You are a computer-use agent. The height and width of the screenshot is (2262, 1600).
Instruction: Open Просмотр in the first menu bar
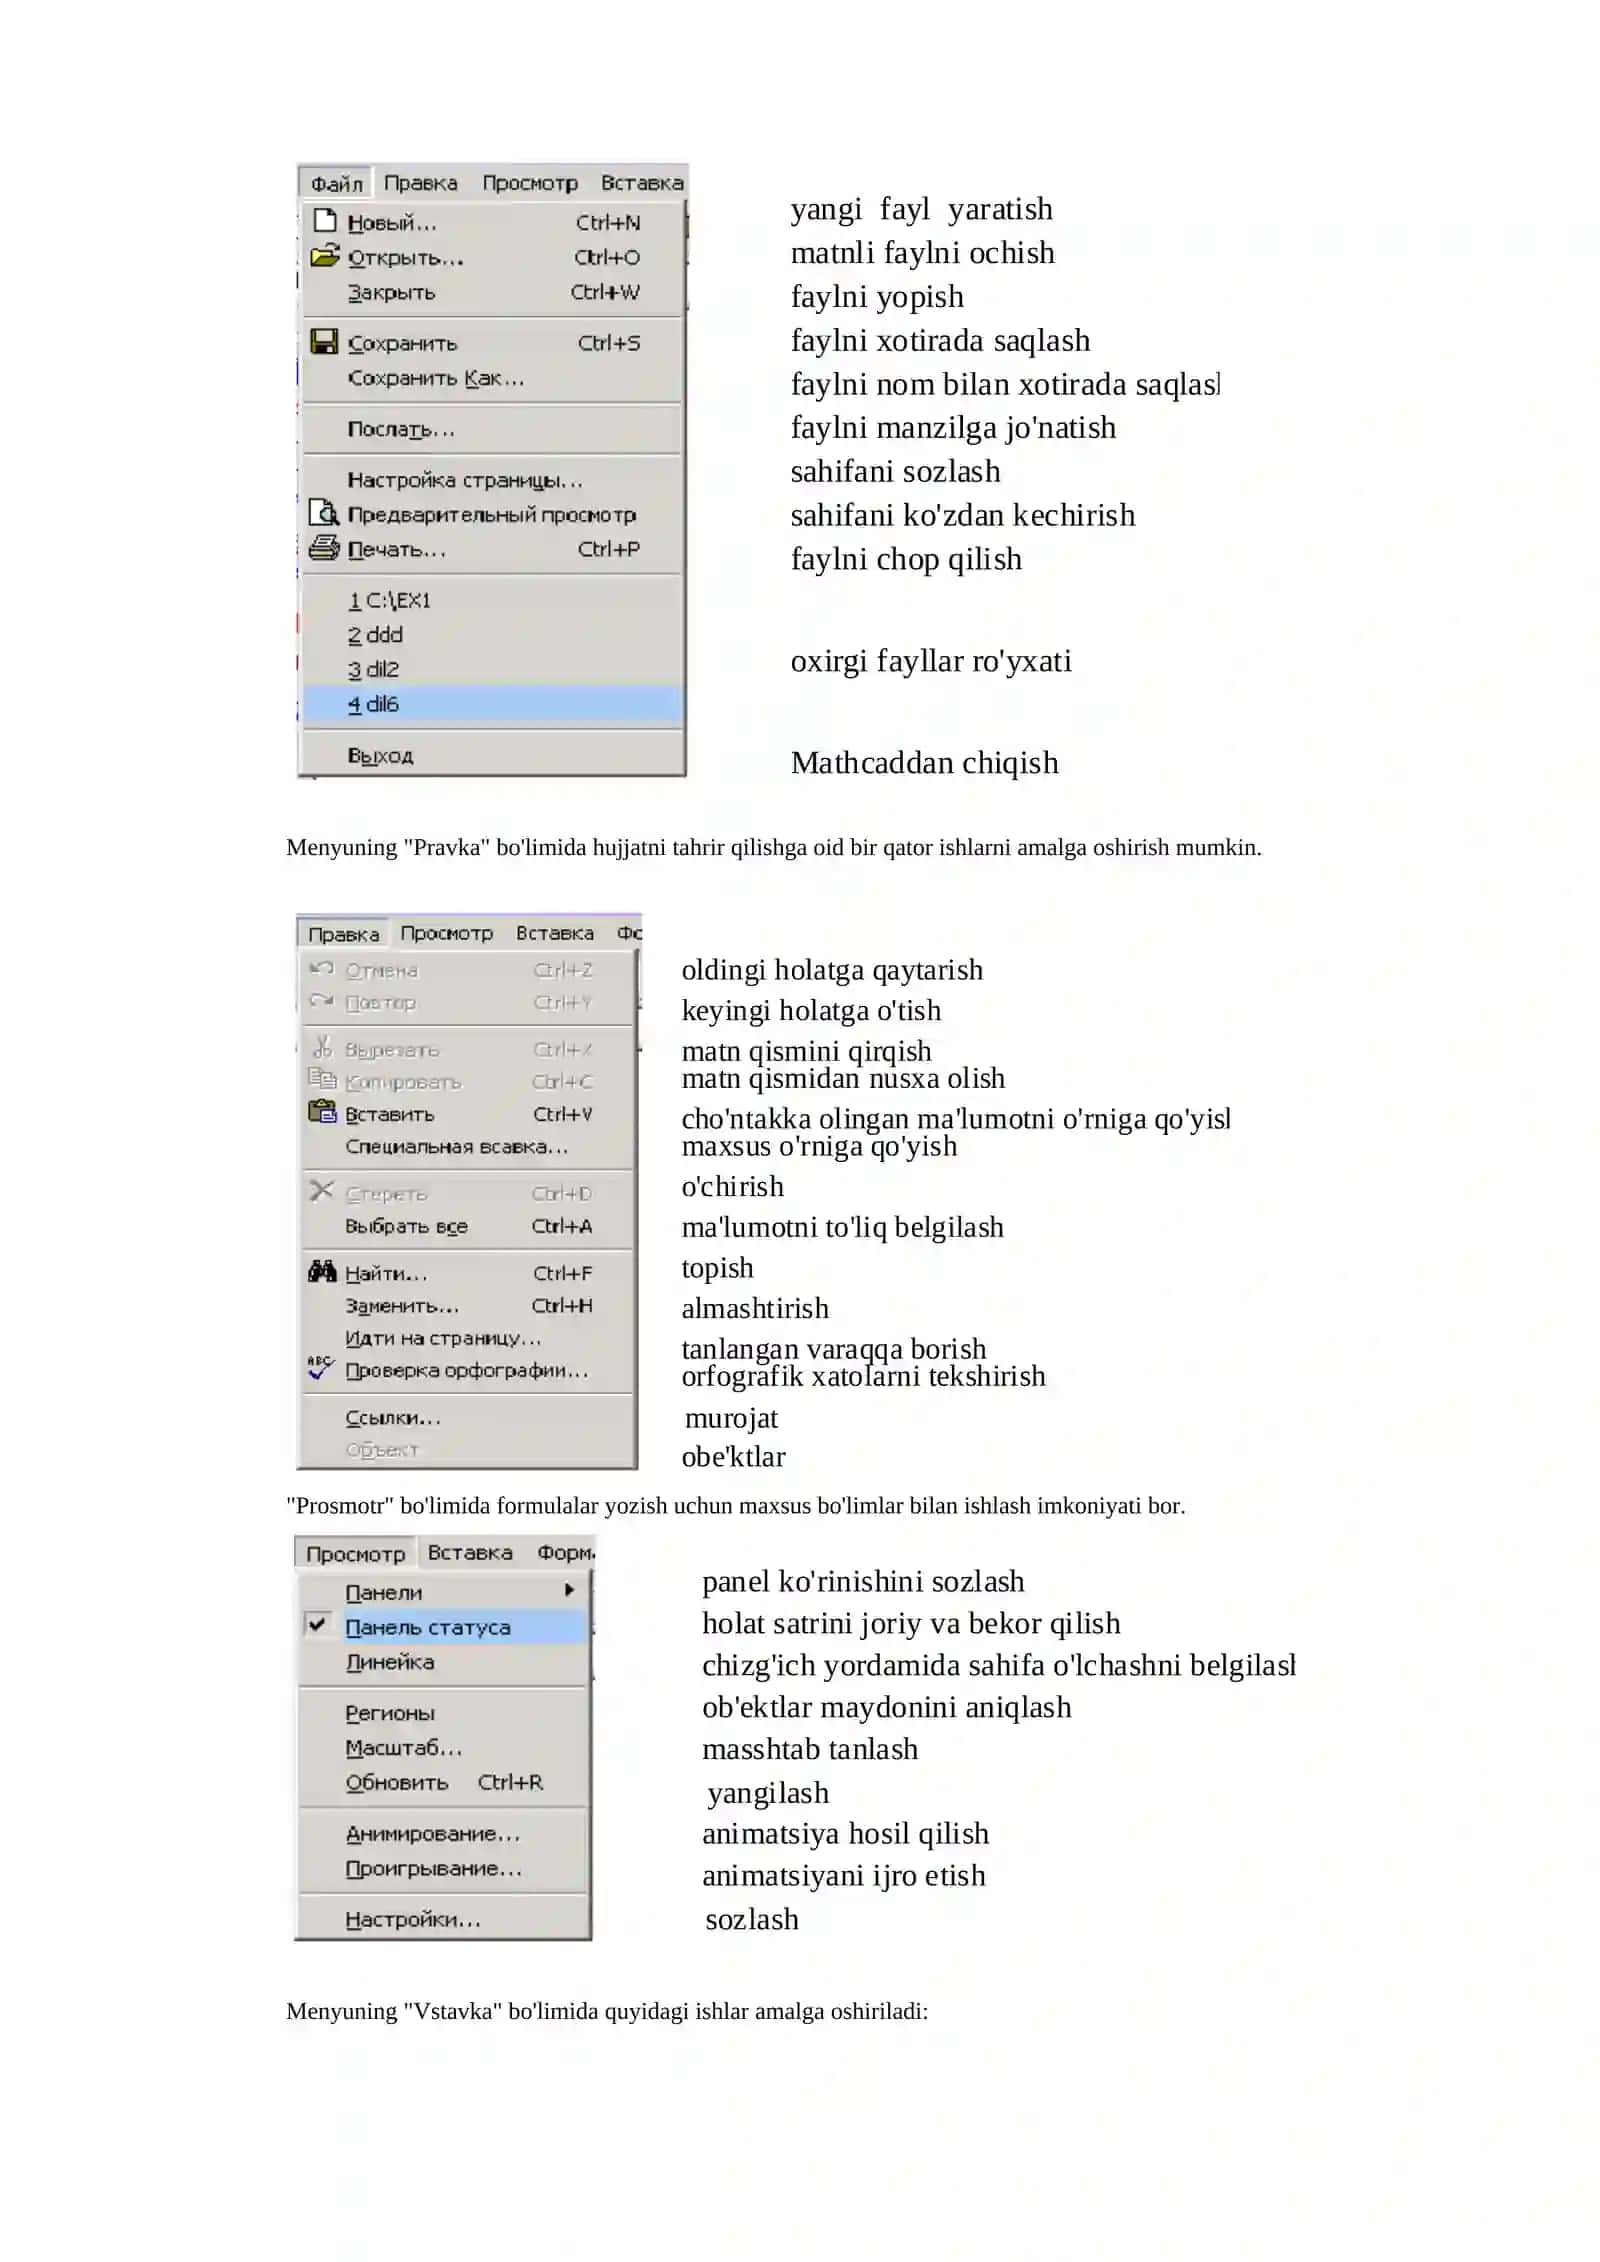[530, 183]
